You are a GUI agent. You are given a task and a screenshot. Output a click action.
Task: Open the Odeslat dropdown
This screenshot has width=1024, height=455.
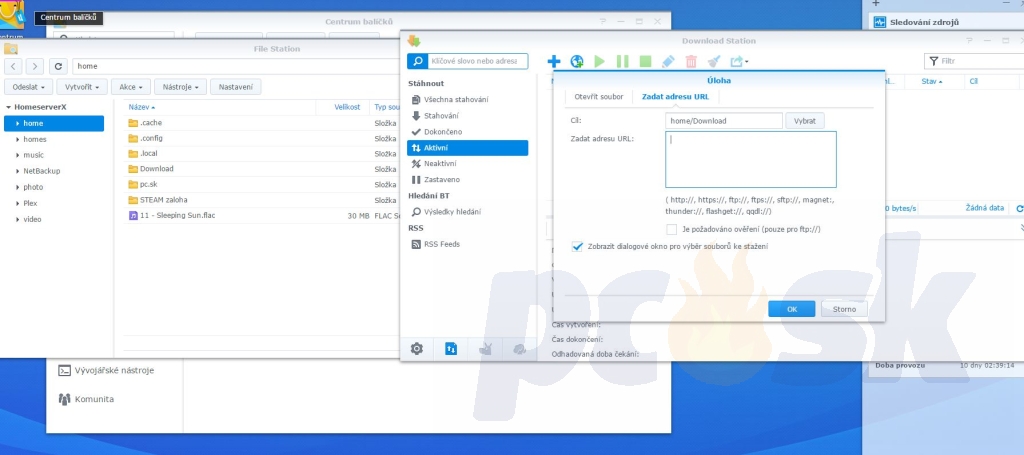(28, 87)
